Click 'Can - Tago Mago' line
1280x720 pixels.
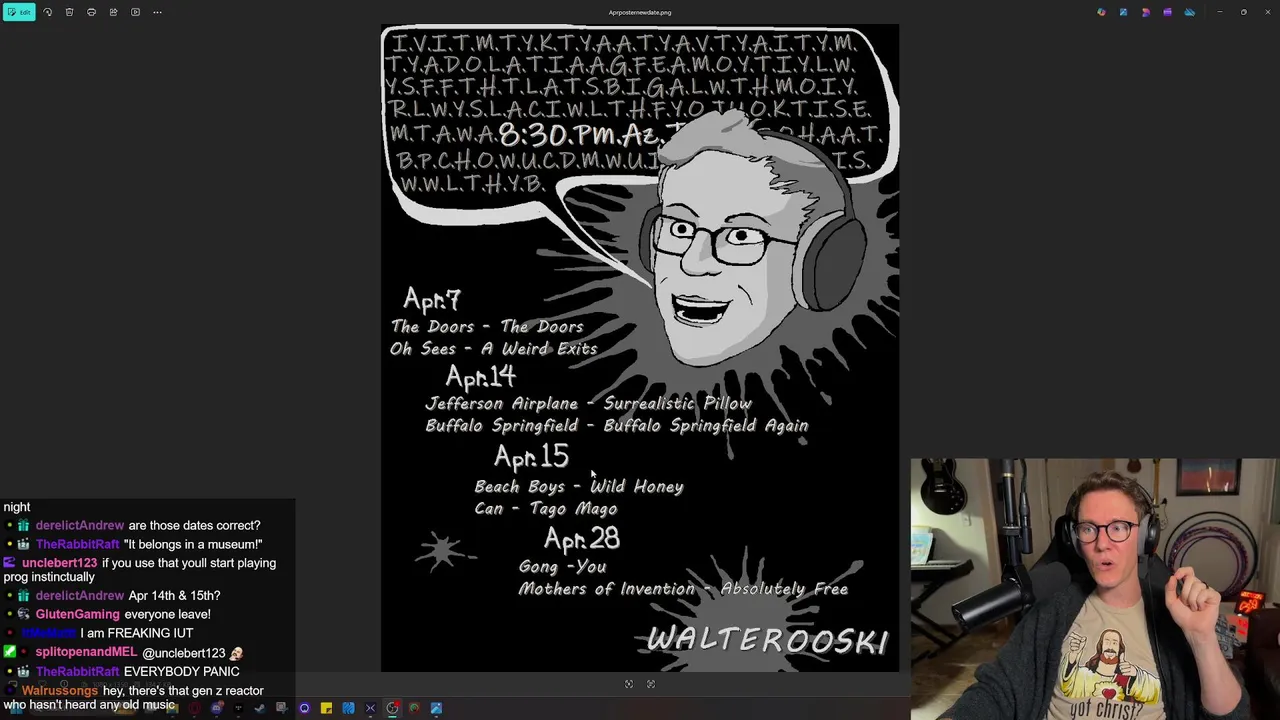(546, 508)
